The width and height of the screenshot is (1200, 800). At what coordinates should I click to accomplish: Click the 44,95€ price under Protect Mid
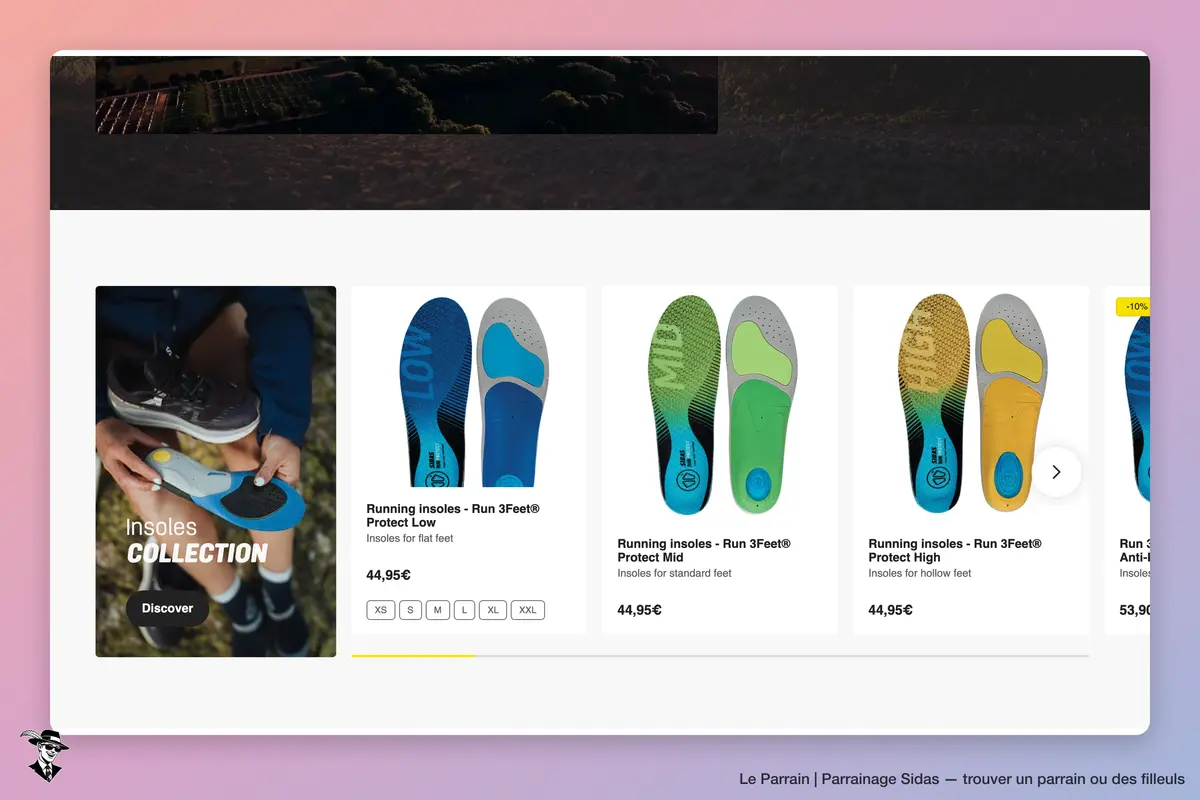[x=640, y=610]
